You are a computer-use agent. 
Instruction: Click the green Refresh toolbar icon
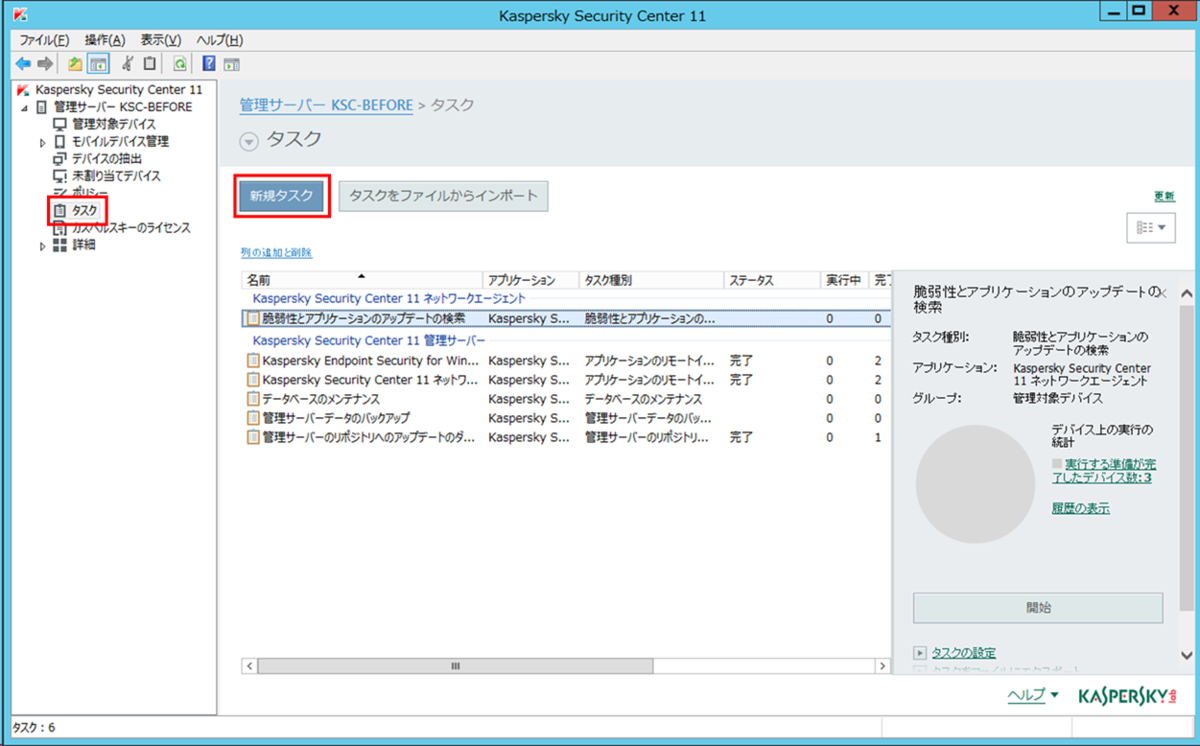(x=179, y=63)
